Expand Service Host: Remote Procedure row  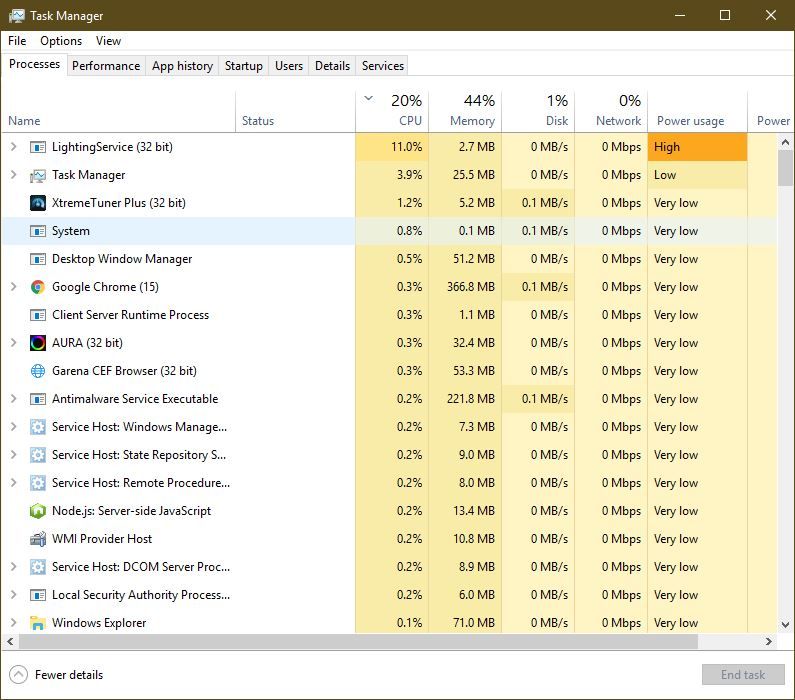(14, 483)
